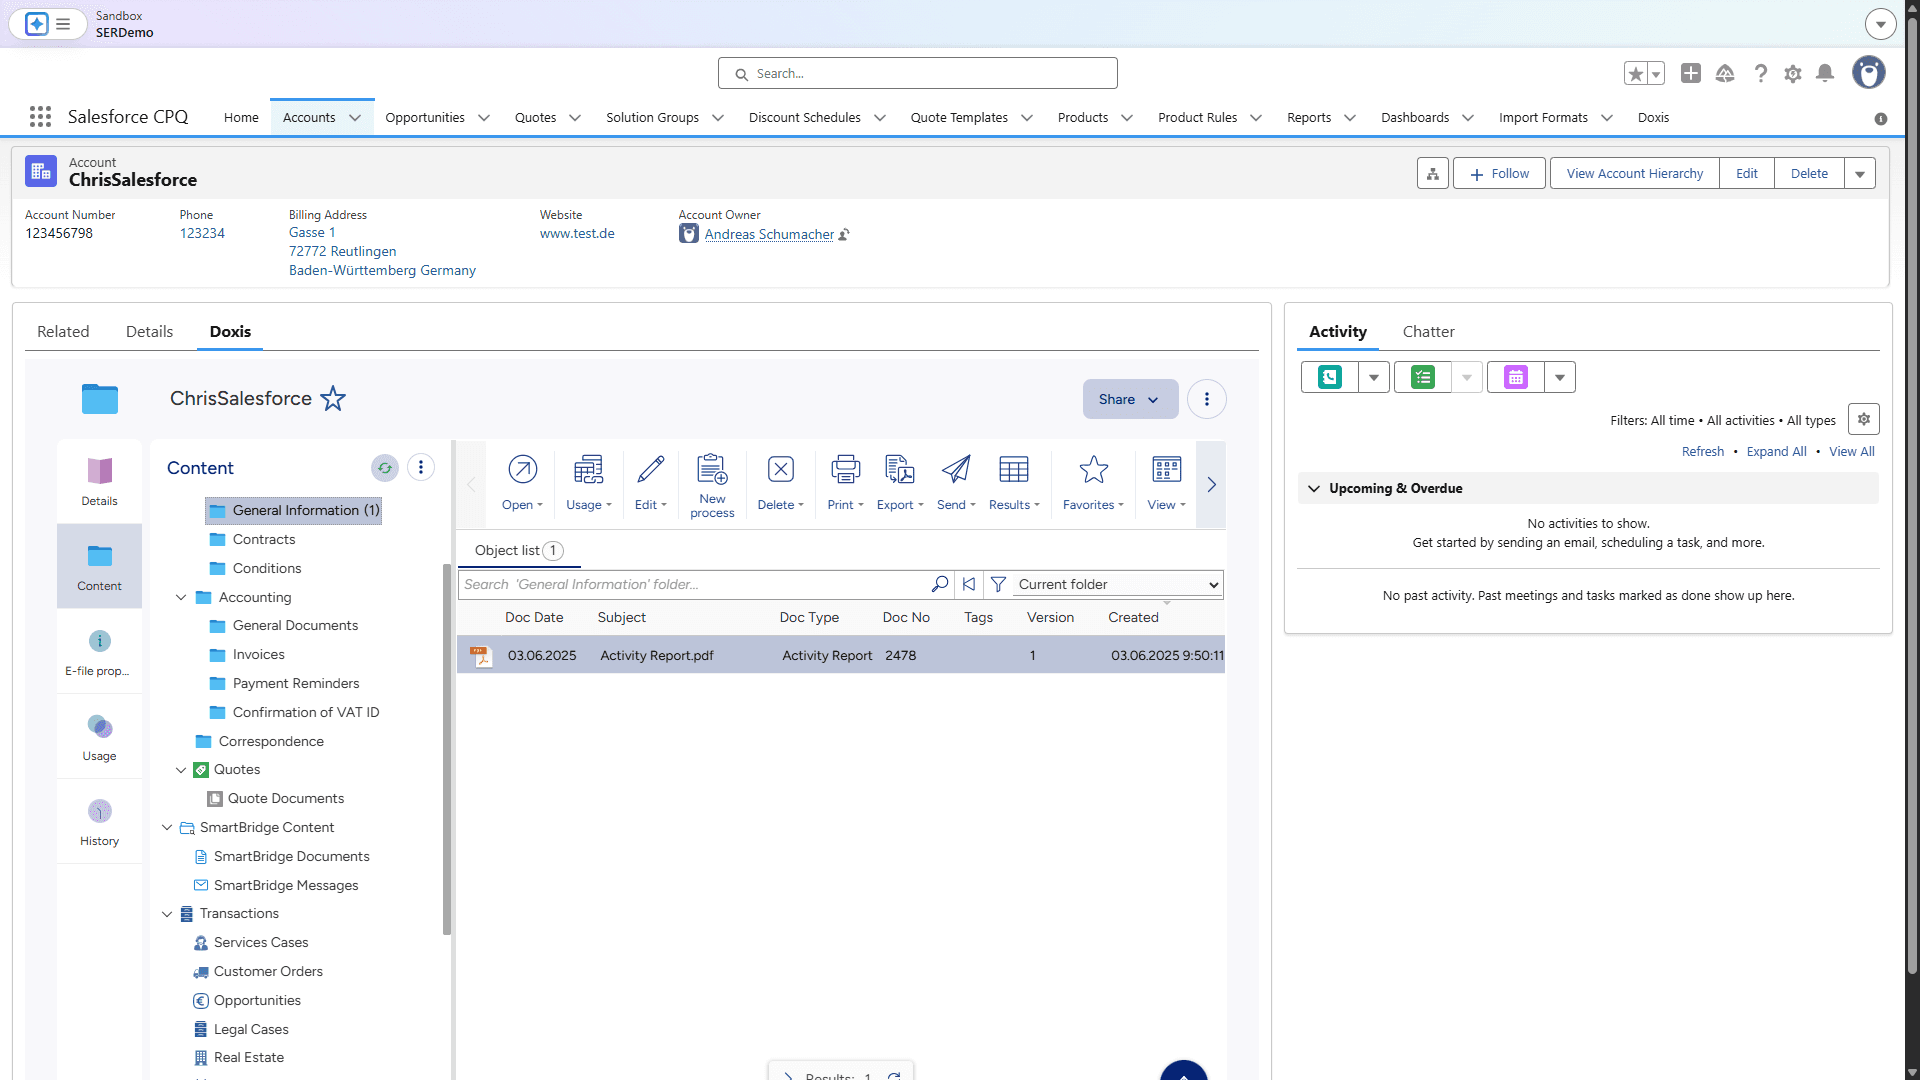Go to the Home navigation tab
The height and width of the screenshot is (1080, 1920).
coord(241,117)
